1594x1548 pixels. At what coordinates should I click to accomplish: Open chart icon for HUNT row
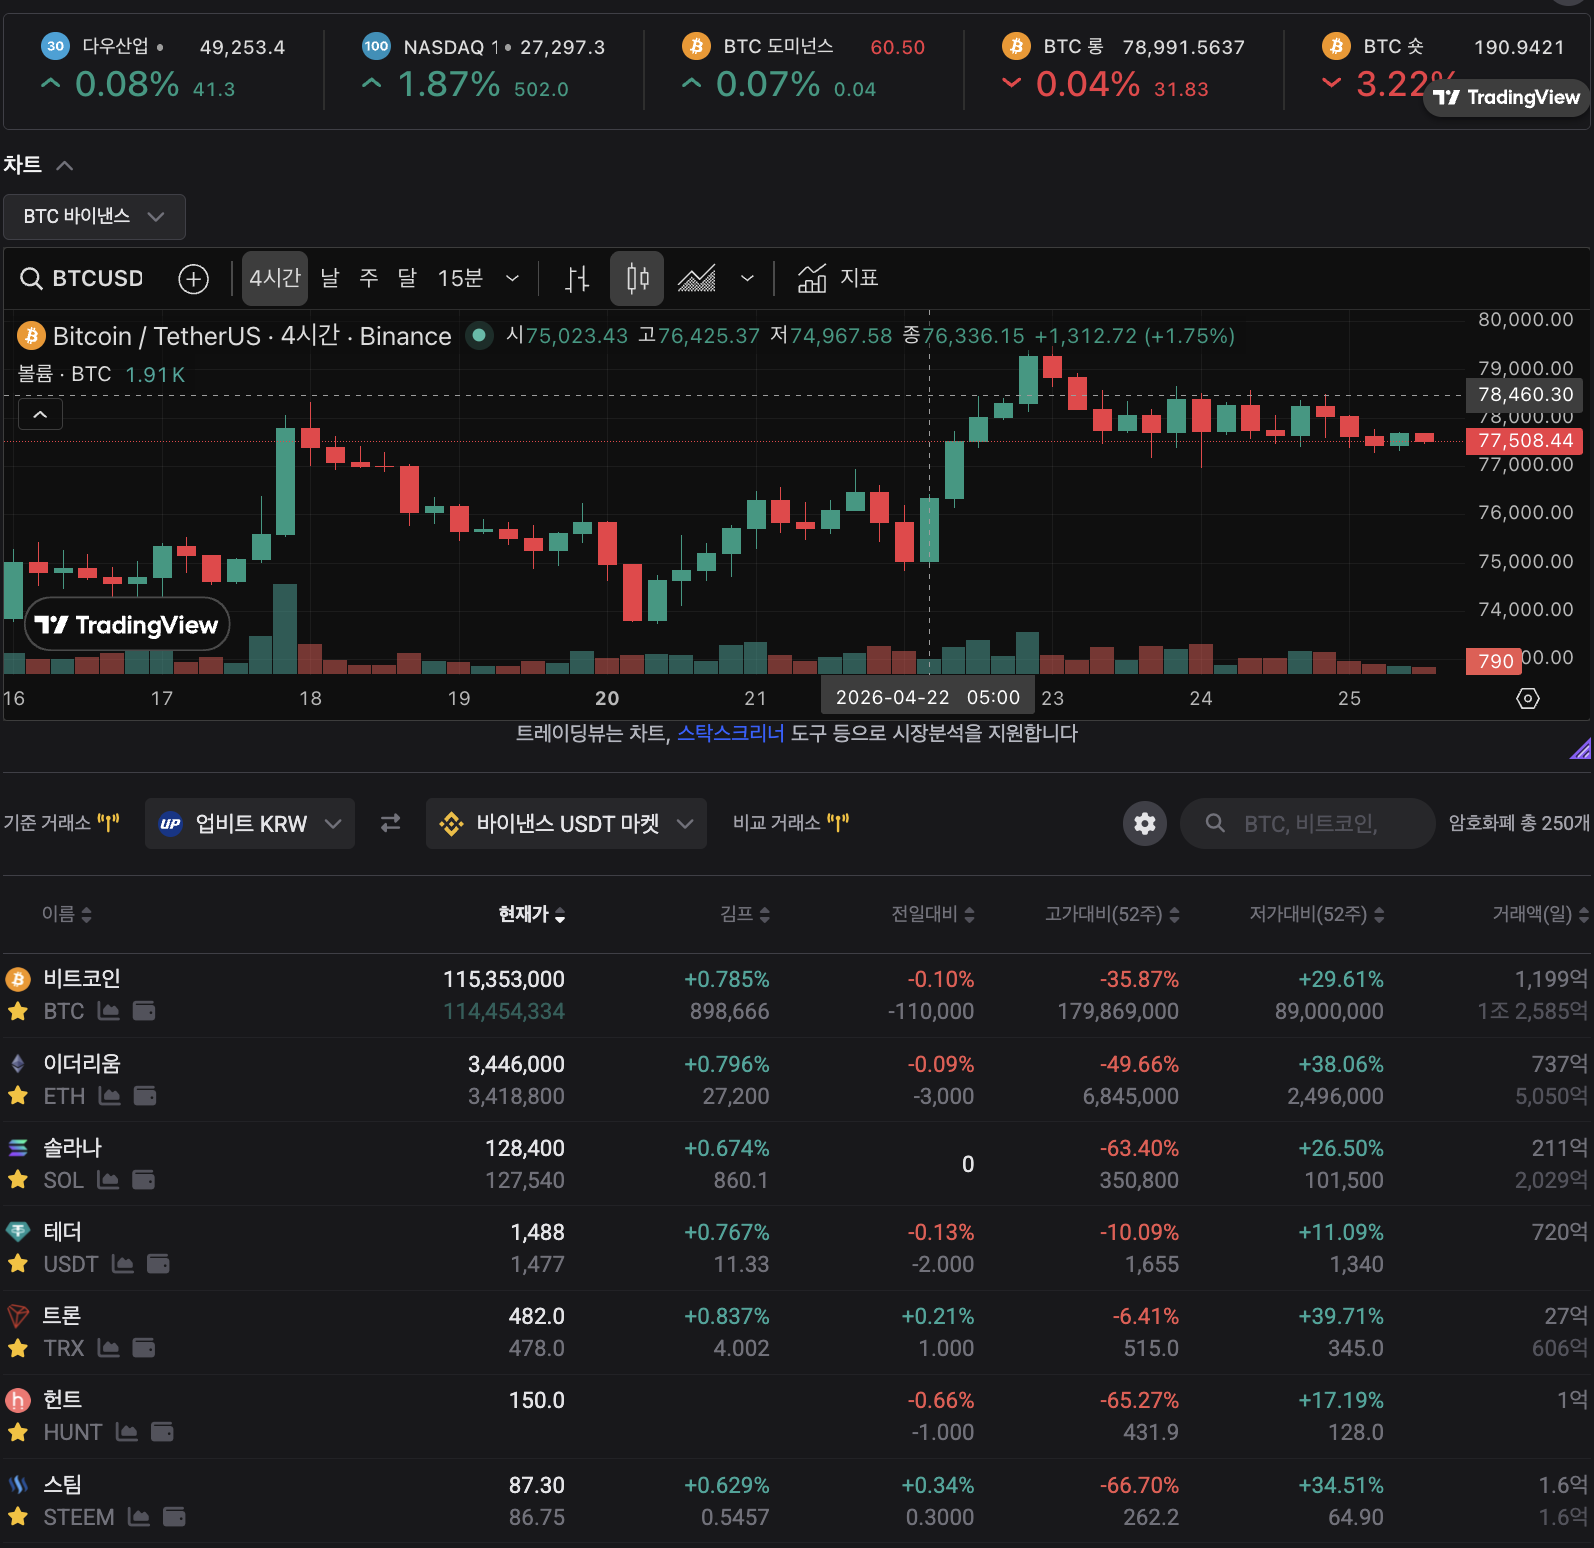pos(127,1432)
